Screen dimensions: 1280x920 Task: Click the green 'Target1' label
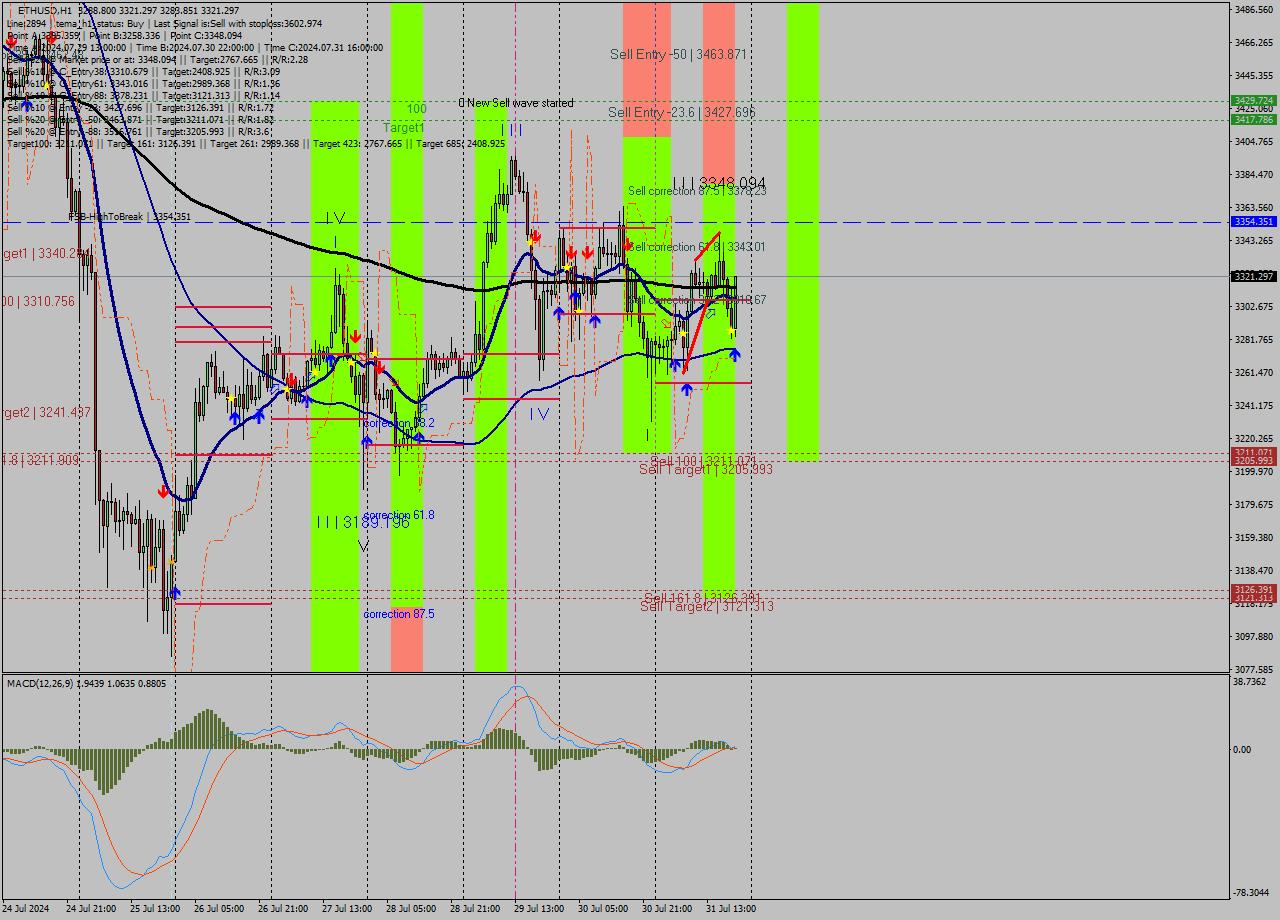click(403, 128)
